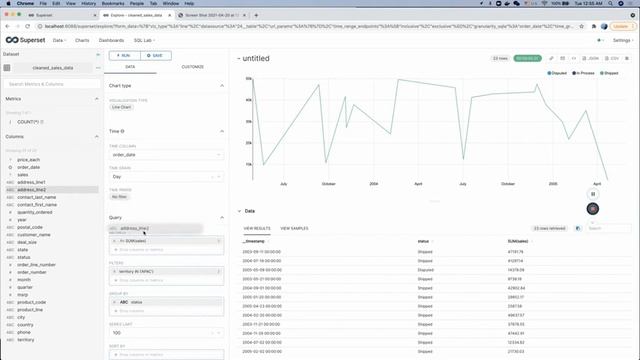Collapse the Time section
This screenshot has height=360, width=640.
click(x=222, y=131)
